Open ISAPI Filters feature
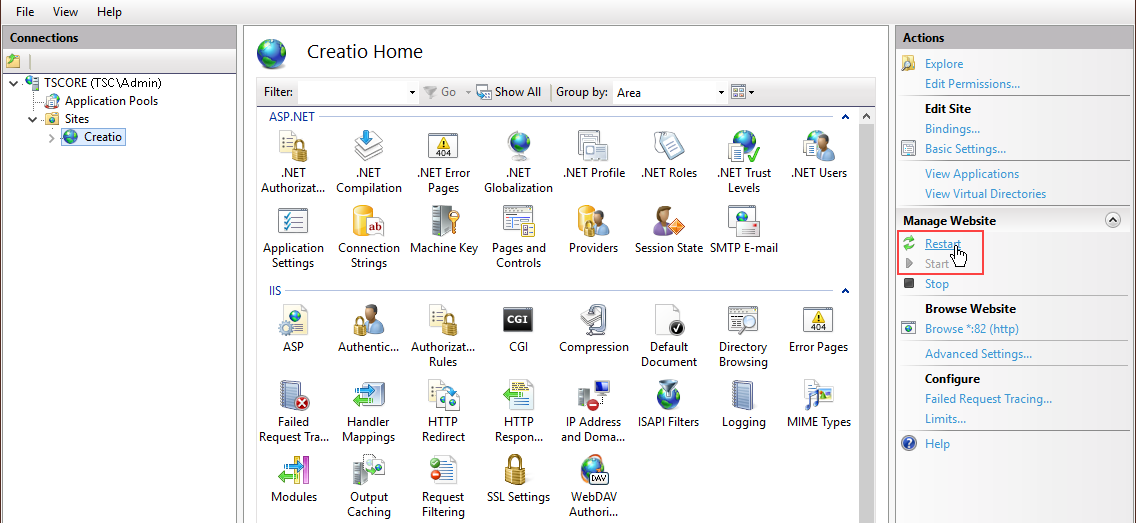The image size is (1136, 523). coord(669,403)
